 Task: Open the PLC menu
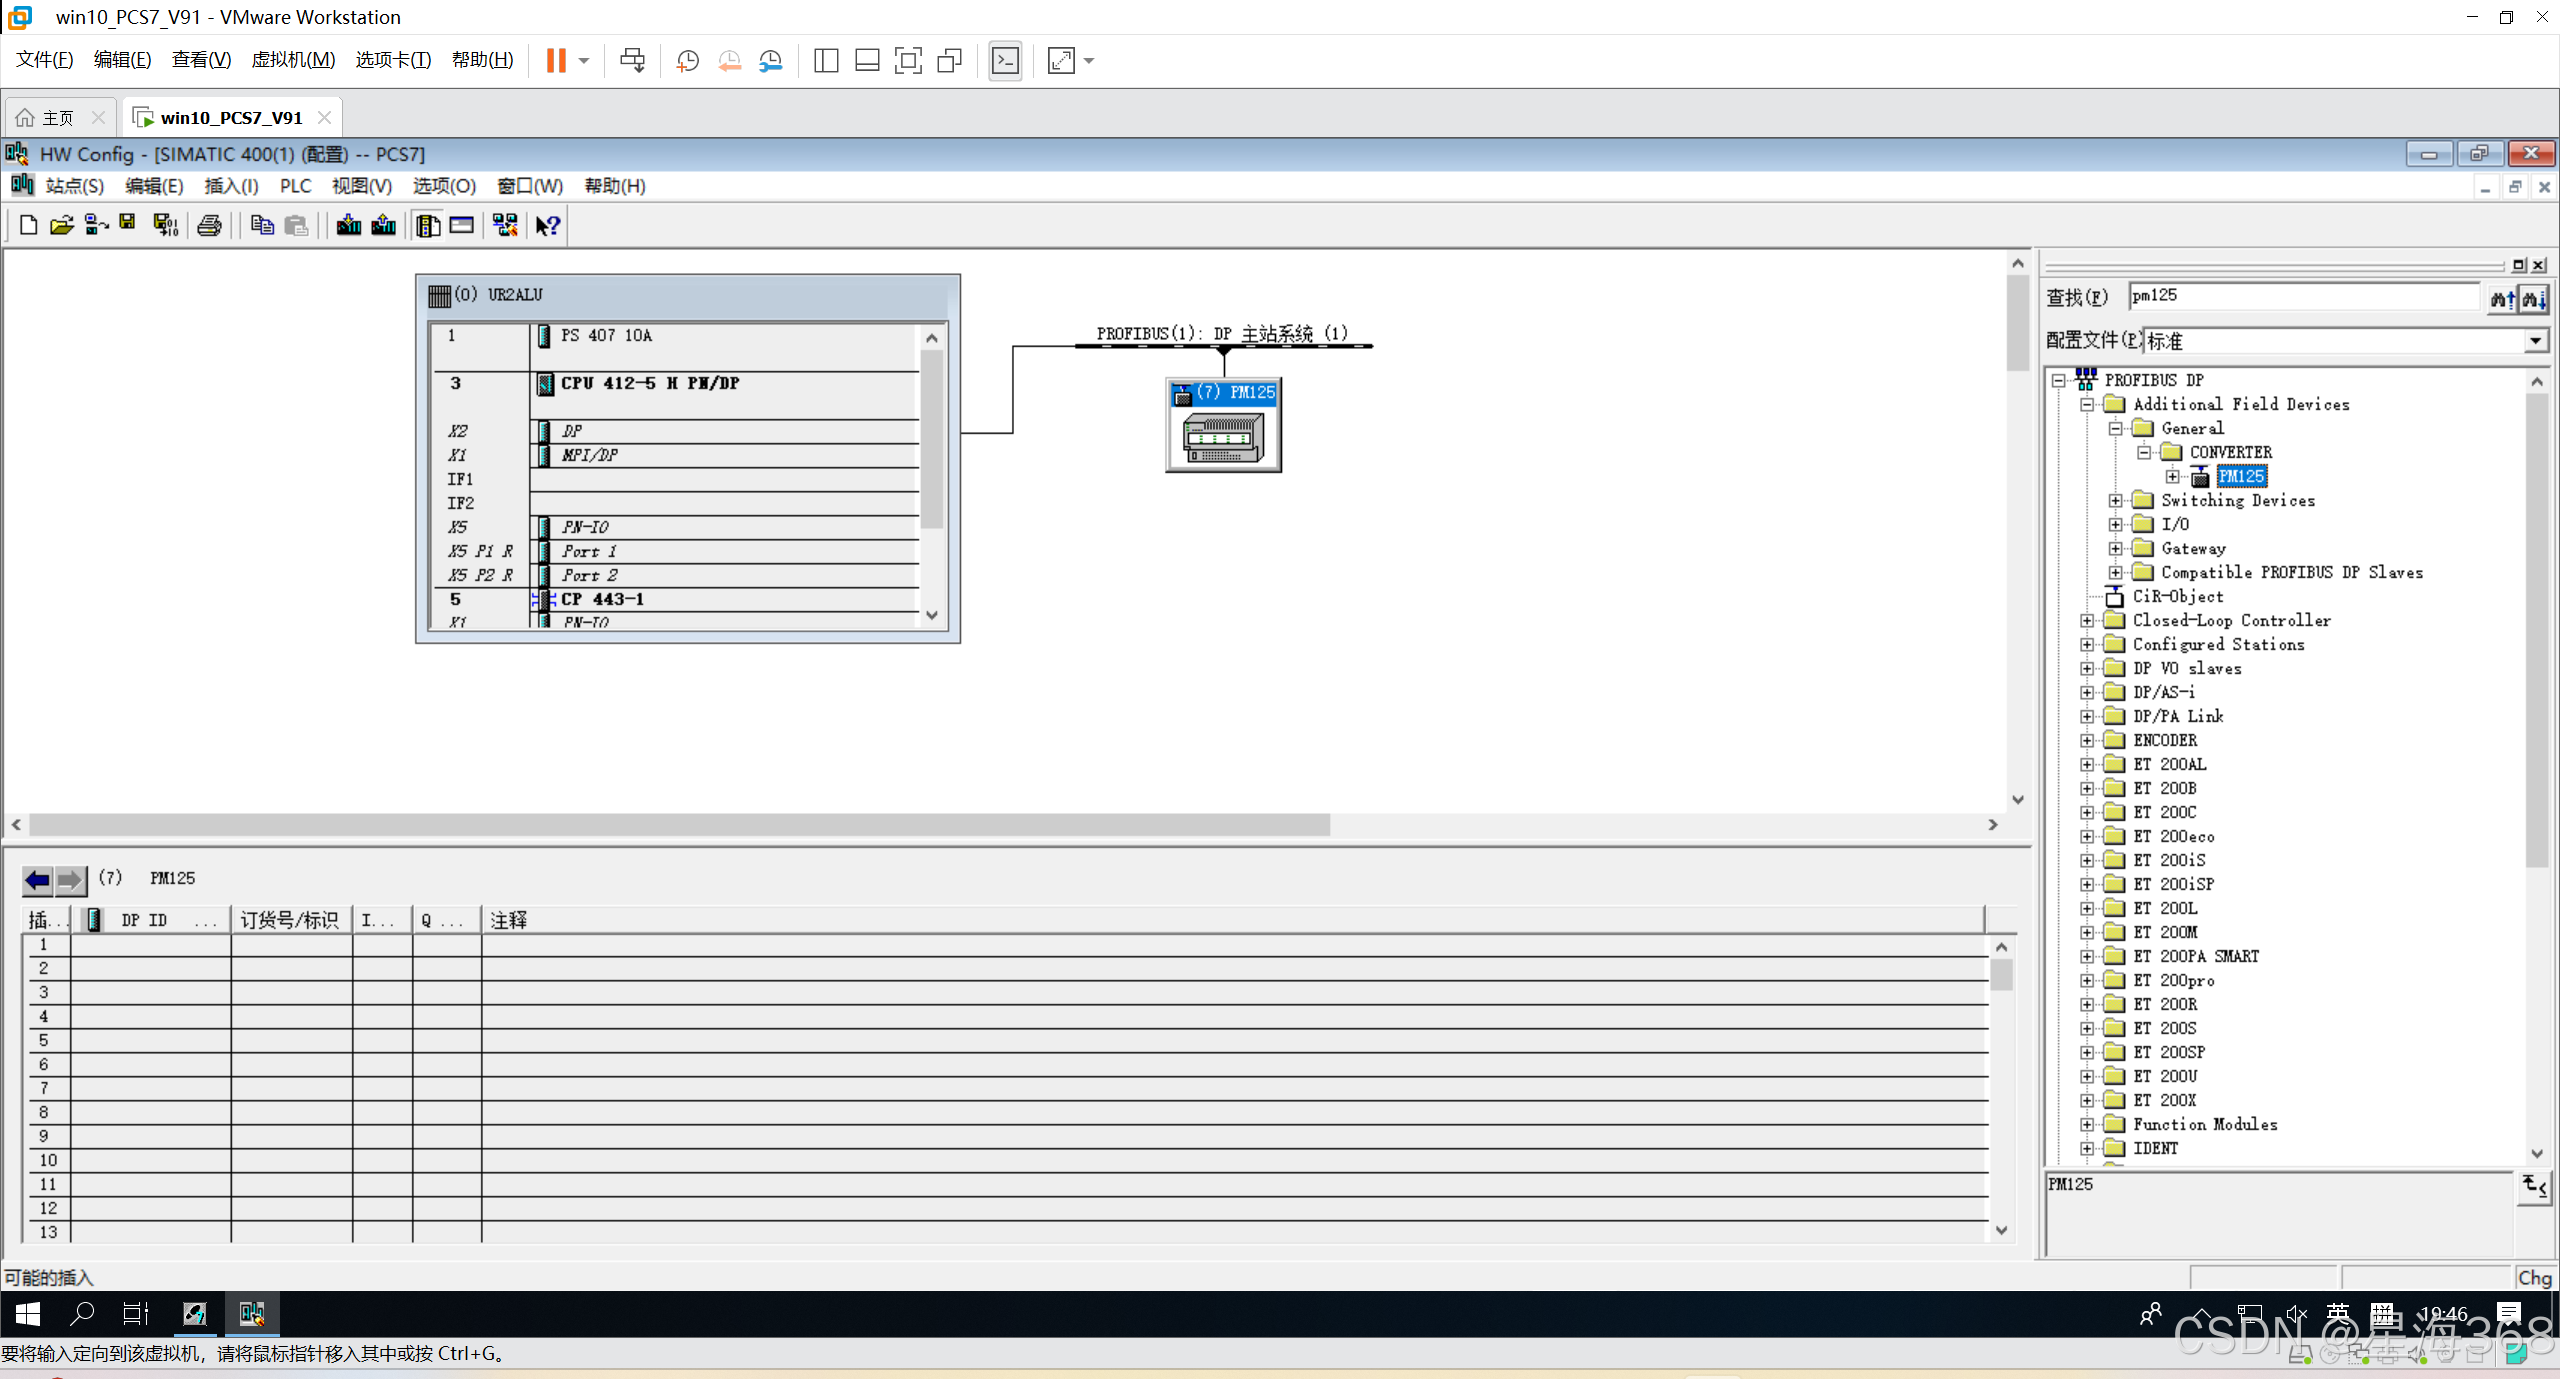click(x=295, y=186)
